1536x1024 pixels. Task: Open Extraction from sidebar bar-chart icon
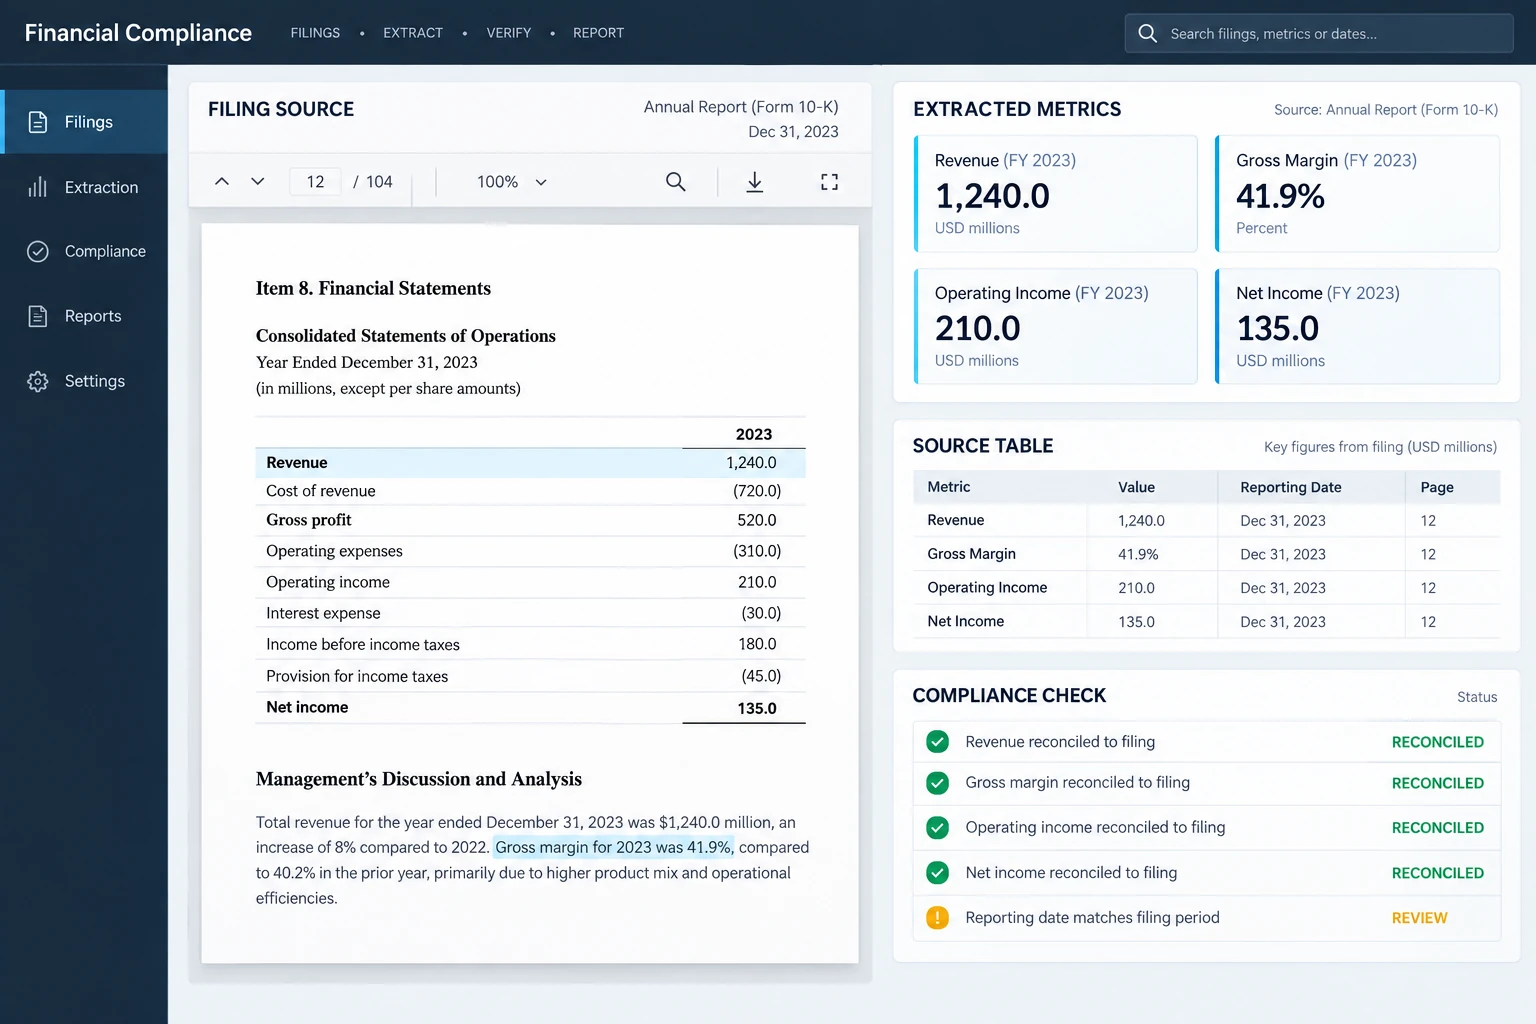pyautogui.click(x=38, y=187)
